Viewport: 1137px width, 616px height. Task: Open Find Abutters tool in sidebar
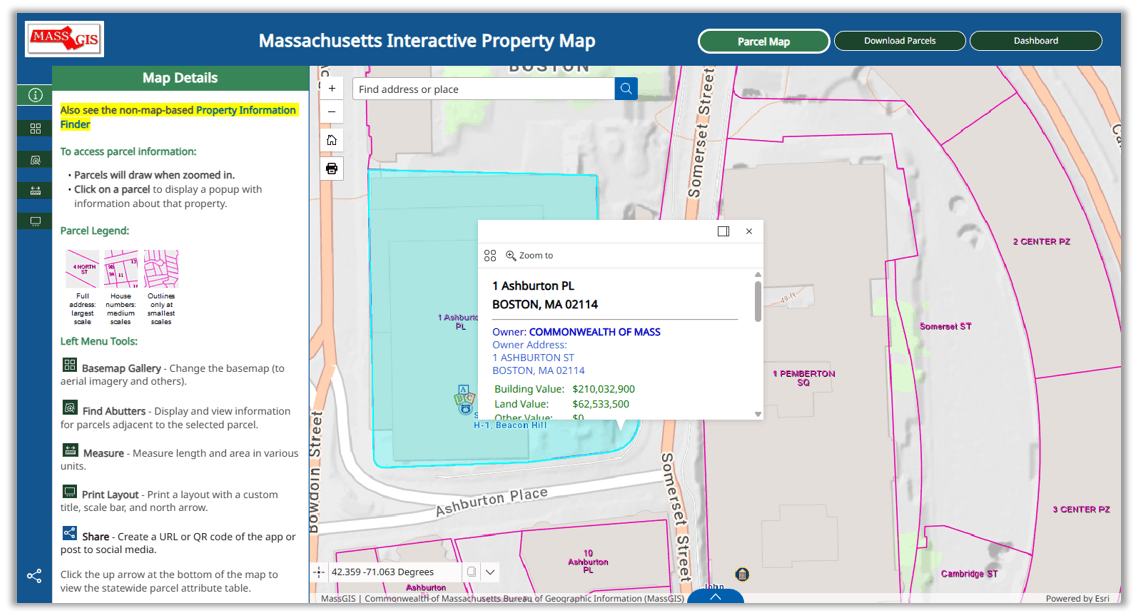35,160
